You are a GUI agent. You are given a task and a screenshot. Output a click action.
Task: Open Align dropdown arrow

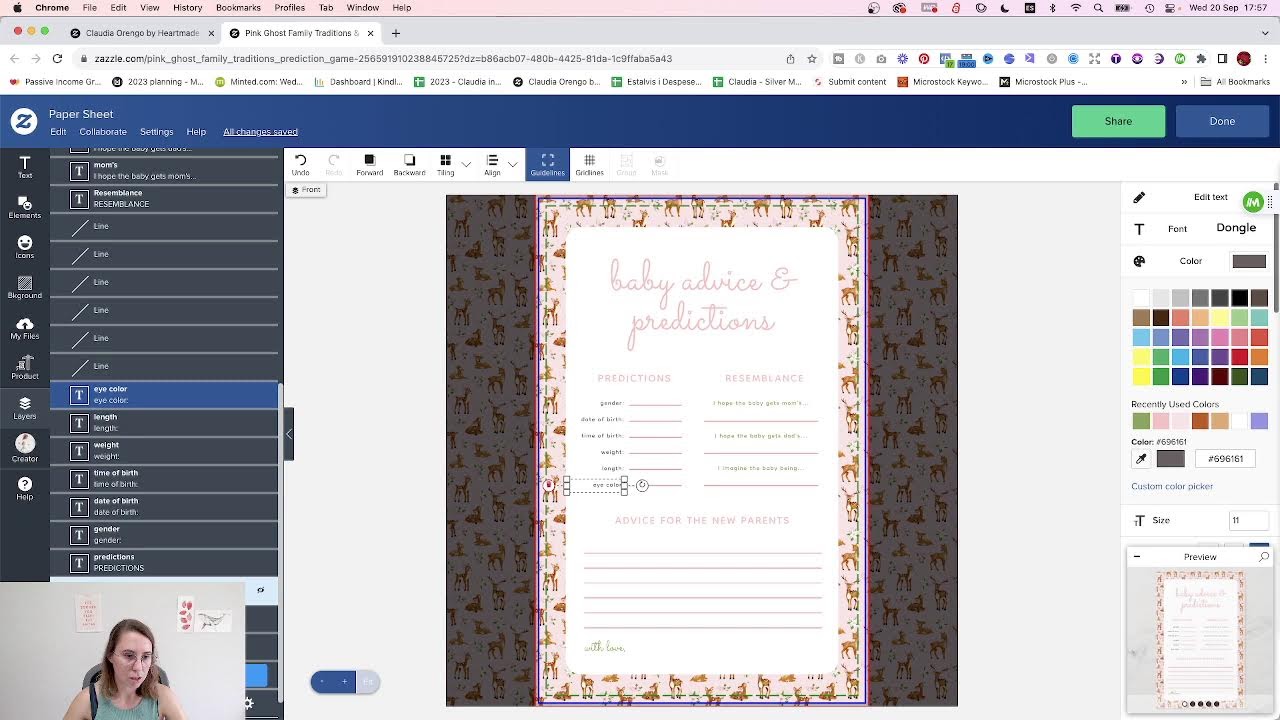(x=513, y=164)
